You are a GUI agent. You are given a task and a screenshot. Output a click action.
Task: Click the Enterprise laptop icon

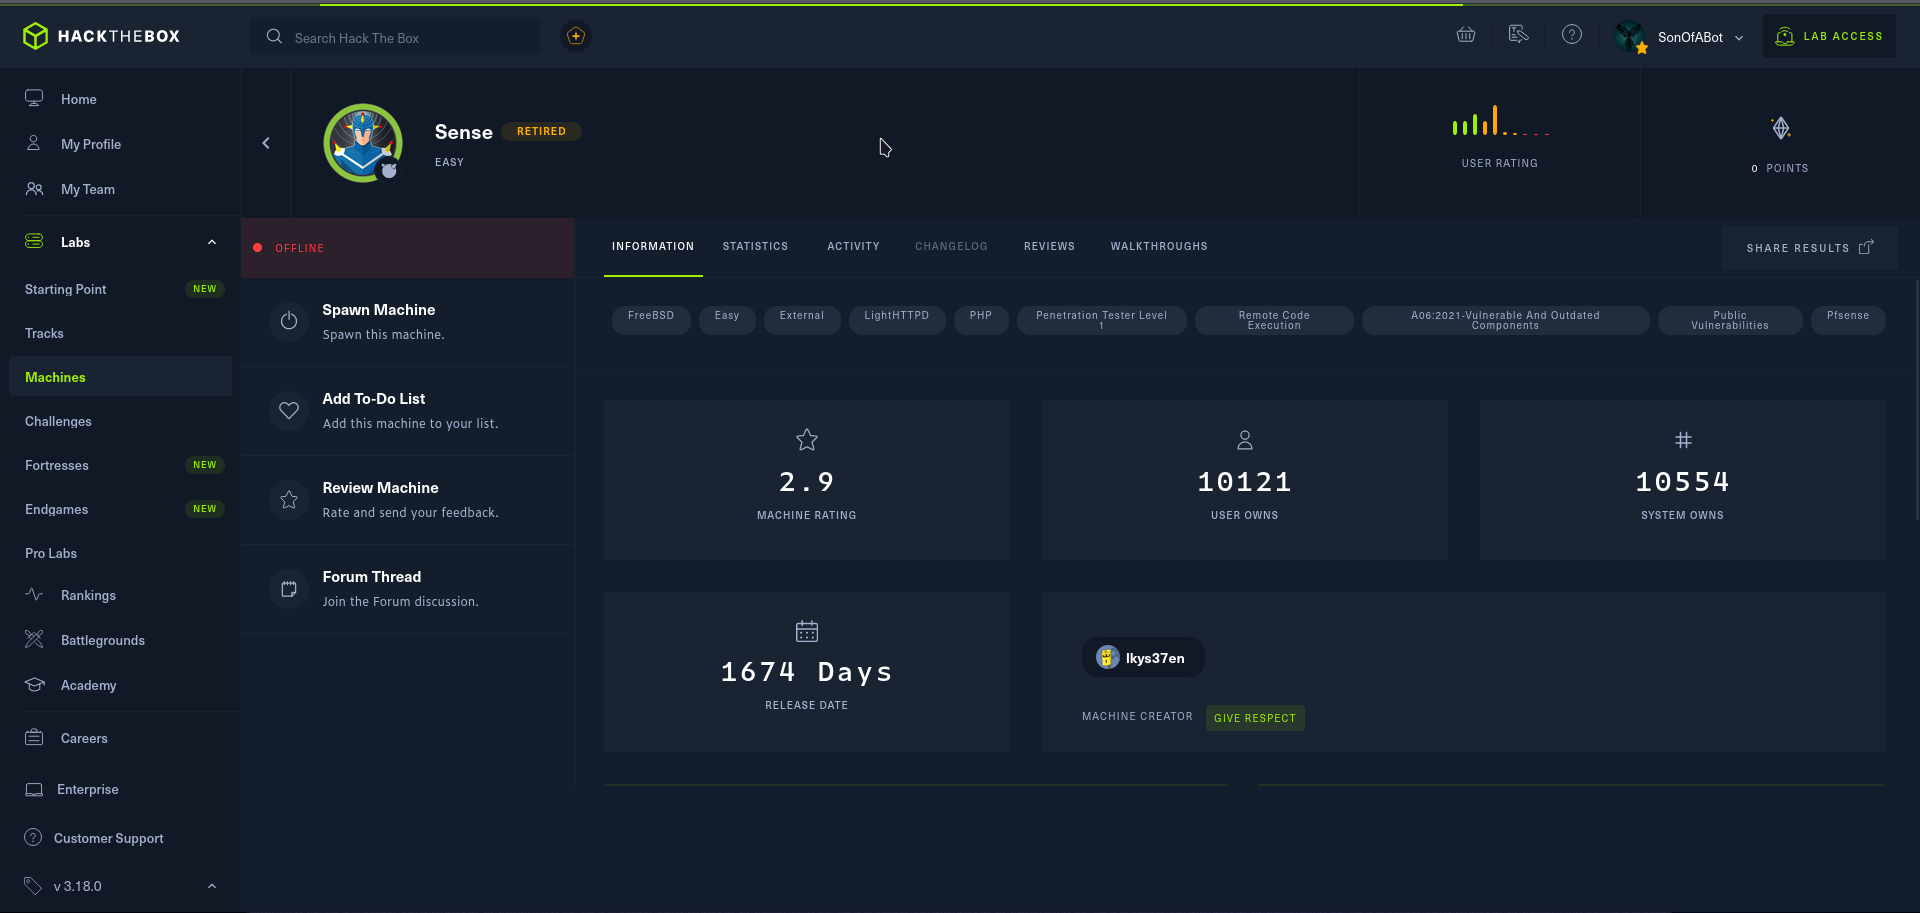[34, 789]
